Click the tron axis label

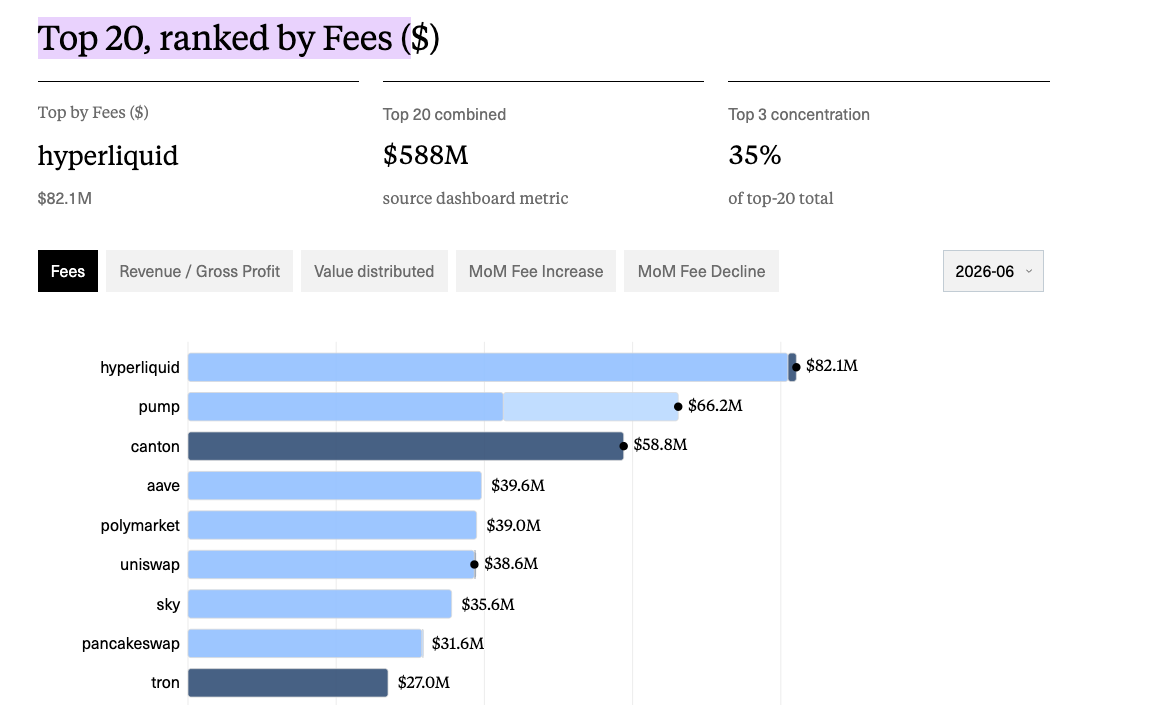pos(165,682)
